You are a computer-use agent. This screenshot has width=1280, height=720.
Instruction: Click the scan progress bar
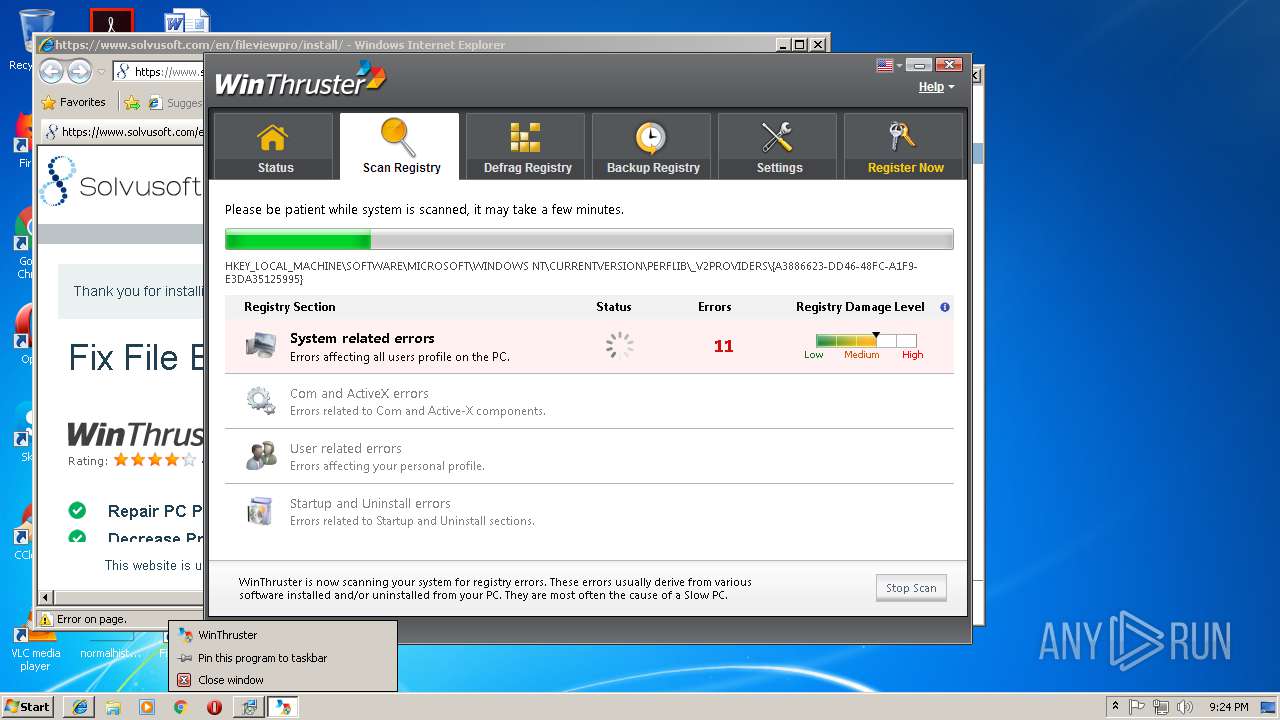(x=589, y=239)
